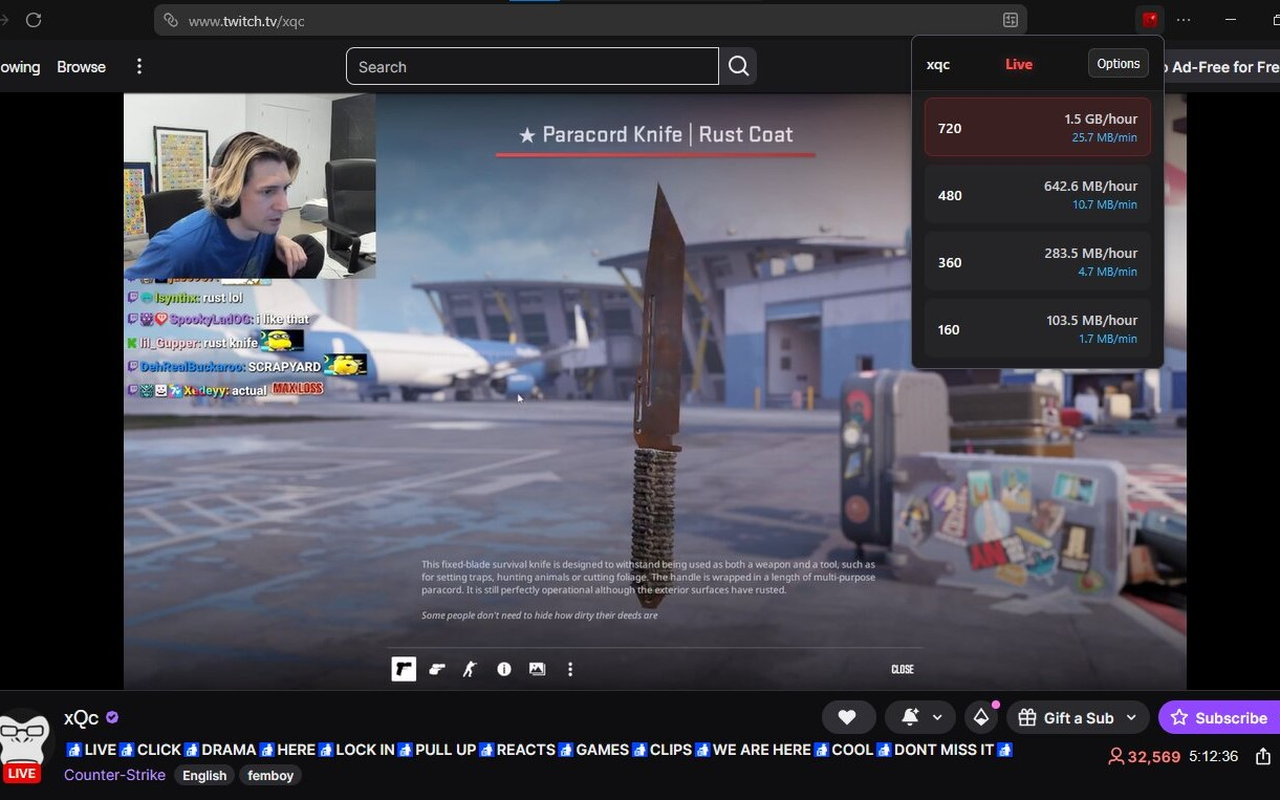Open the Counter-Strike category link

(115, 775)
